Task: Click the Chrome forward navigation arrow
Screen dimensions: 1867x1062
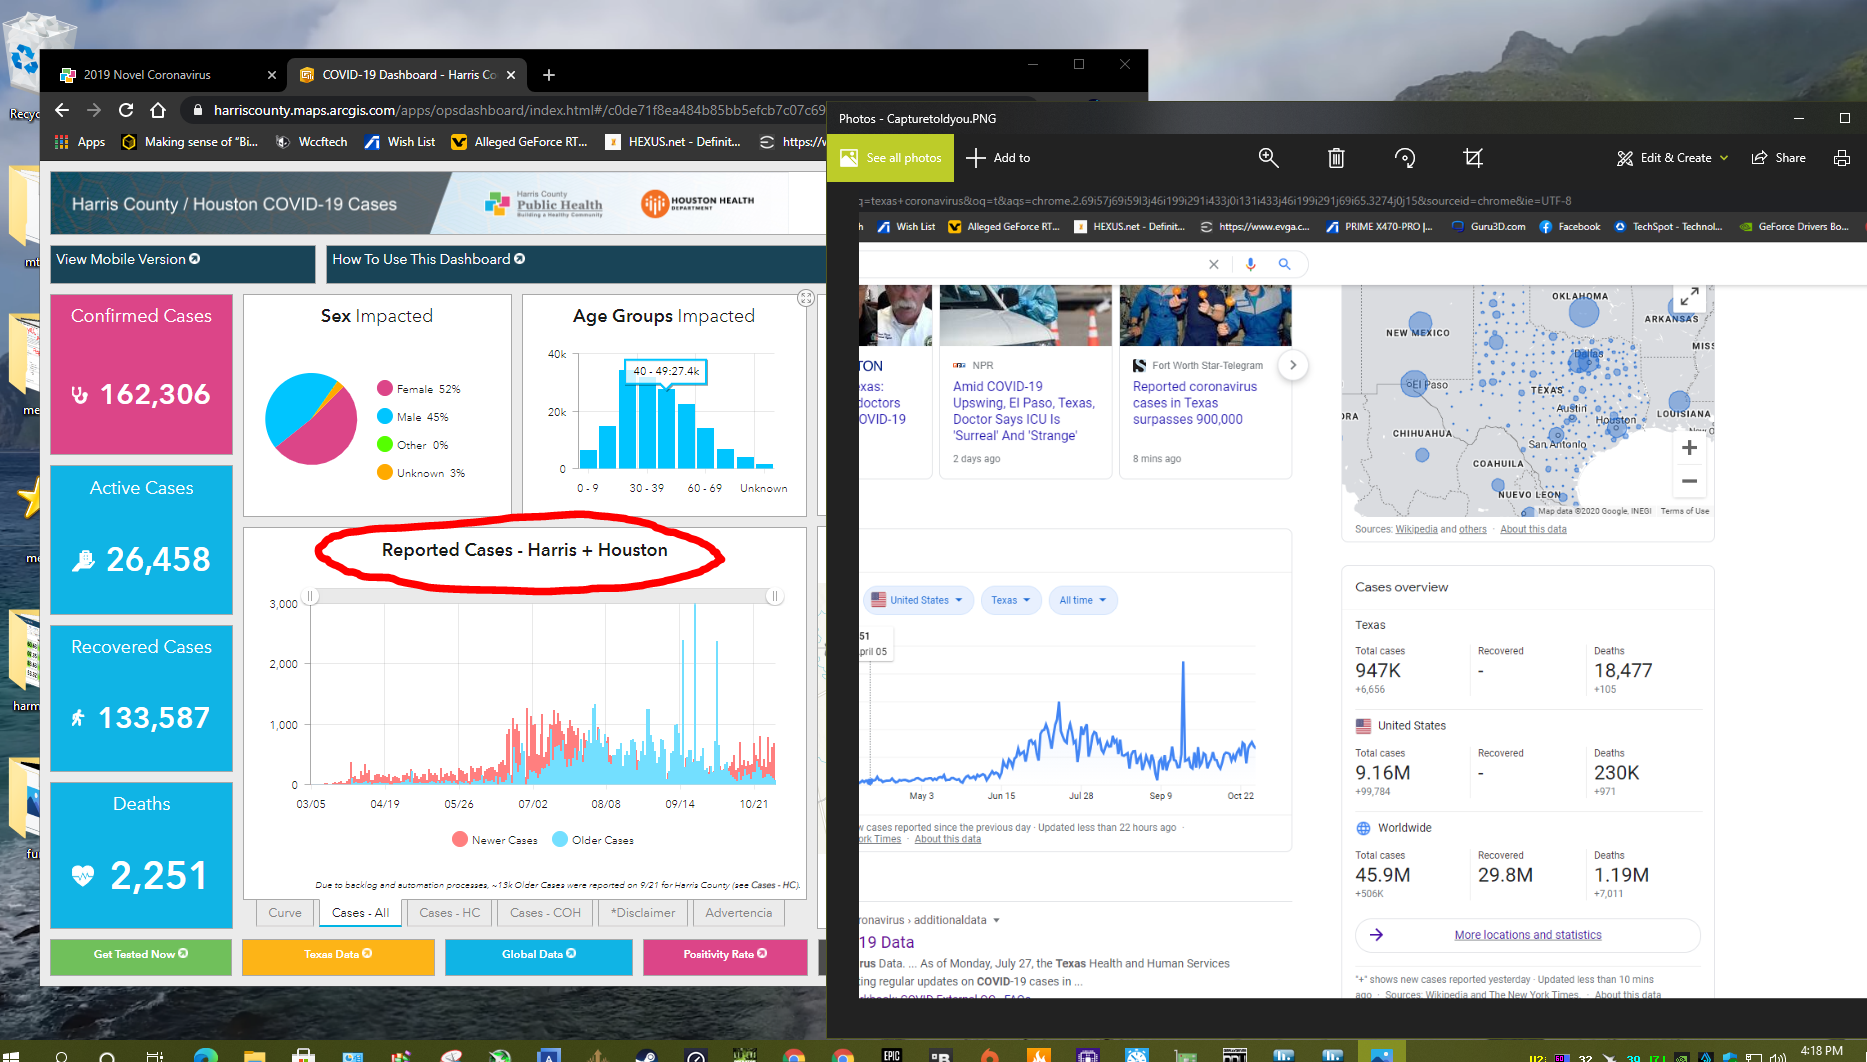Action: (94, 110)
